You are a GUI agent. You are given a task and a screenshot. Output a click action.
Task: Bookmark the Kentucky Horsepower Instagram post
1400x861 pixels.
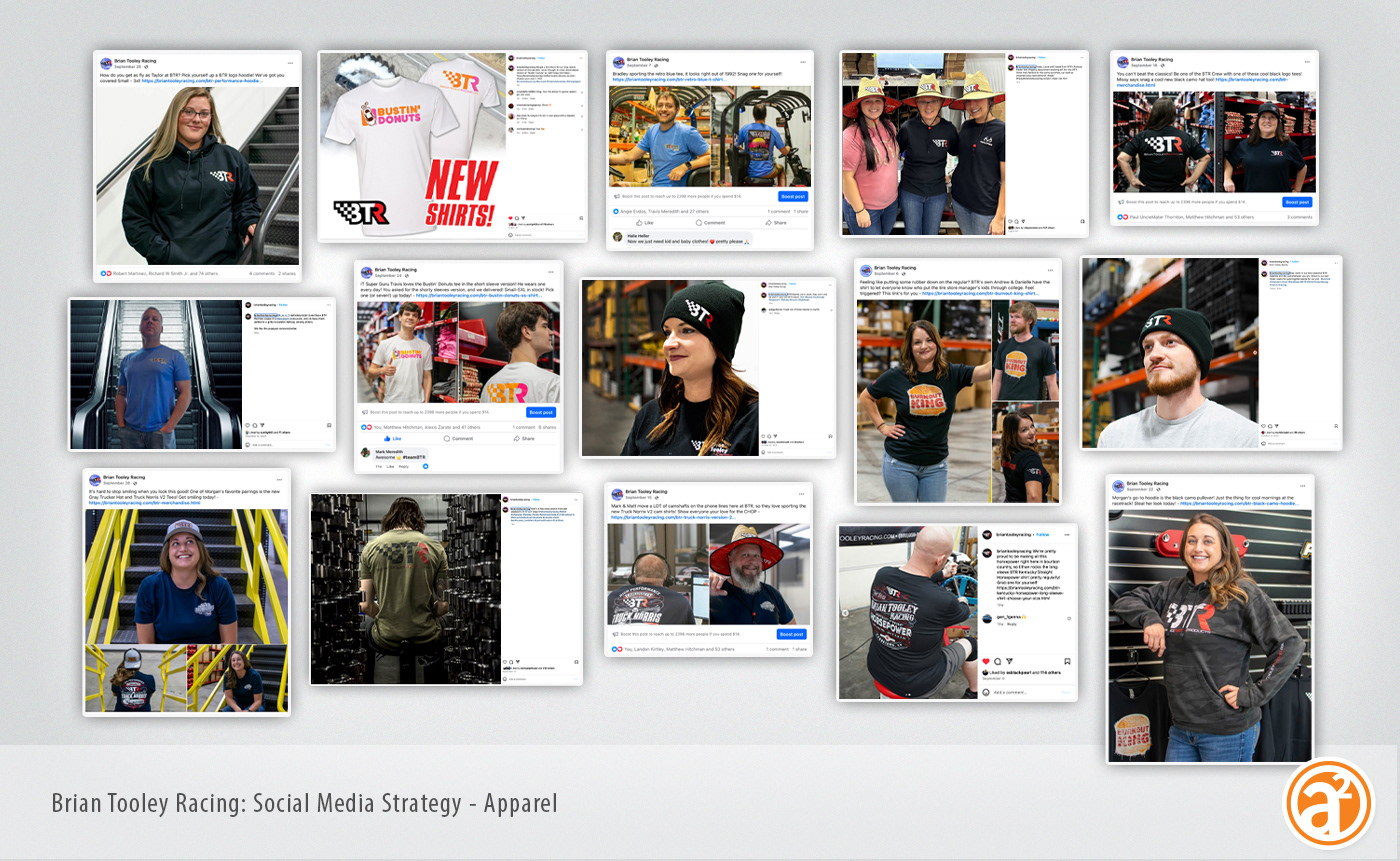coord(1068,661)
